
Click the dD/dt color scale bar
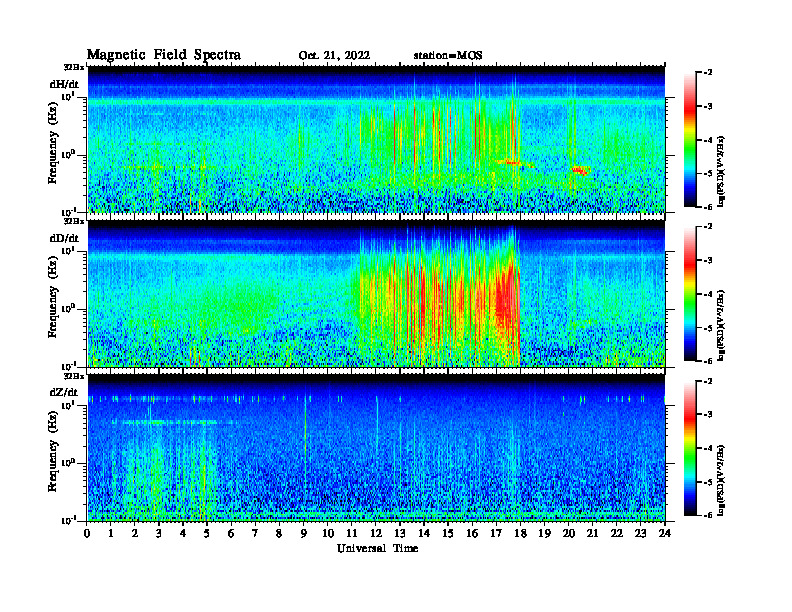tap(690, 293)
